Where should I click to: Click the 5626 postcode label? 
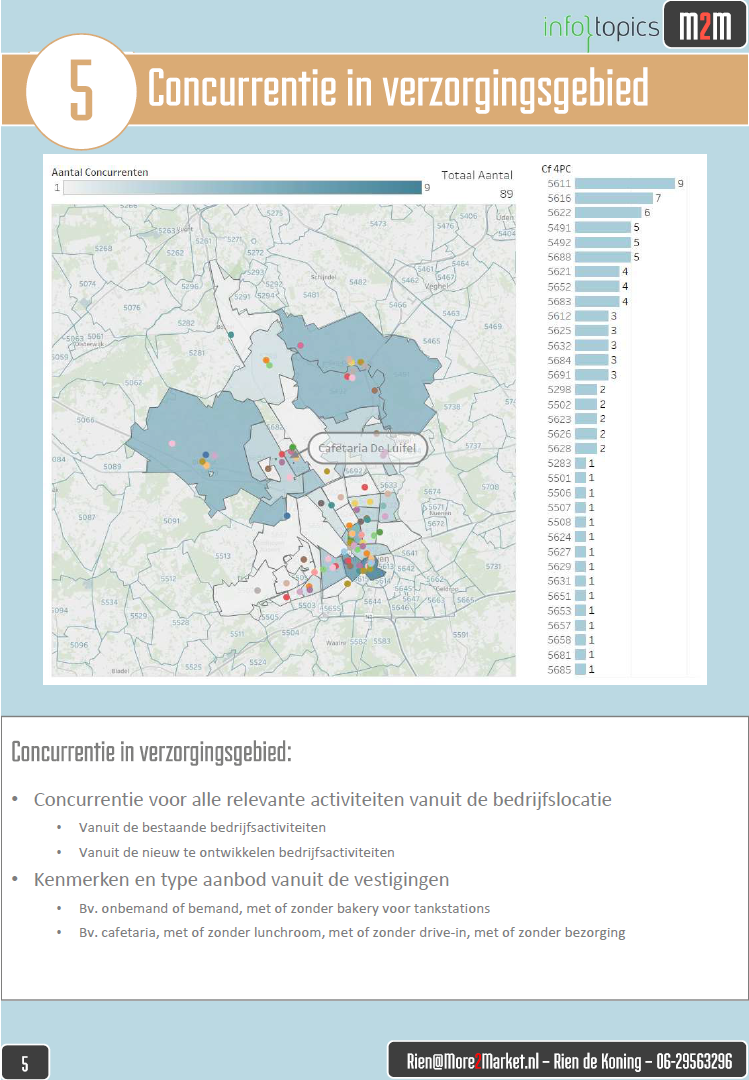pos(559,434)
